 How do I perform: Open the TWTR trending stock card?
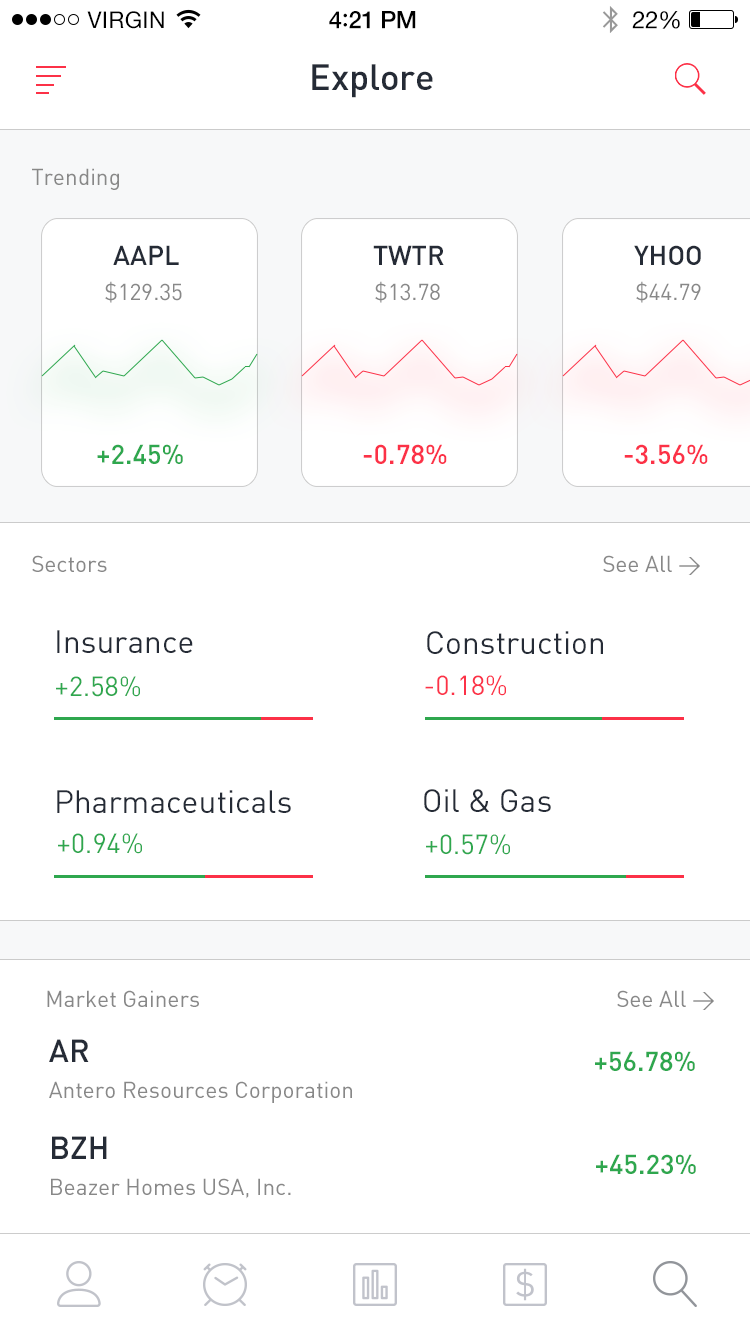[x=409, y=352]
